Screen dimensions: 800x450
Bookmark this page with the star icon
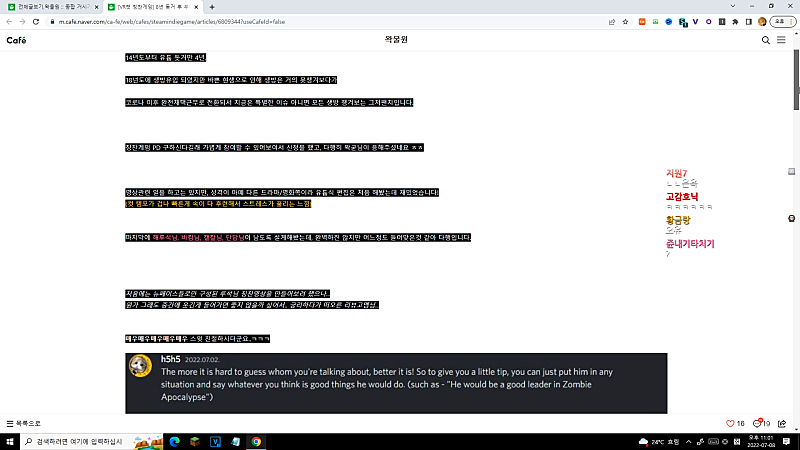[x=625, y=22]
